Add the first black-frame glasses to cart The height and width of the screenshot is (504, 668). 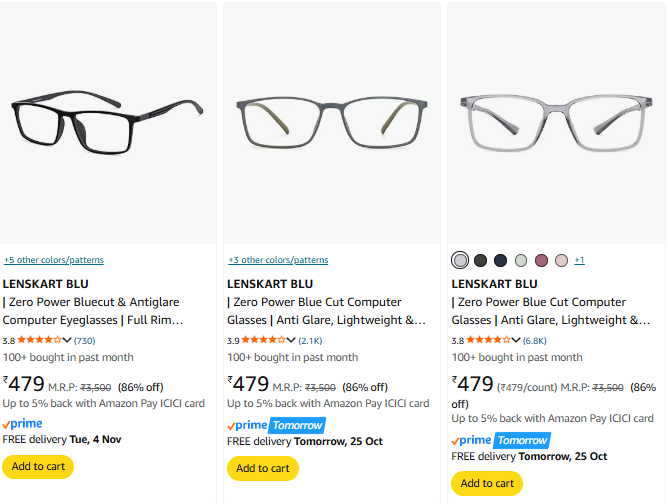38,466
